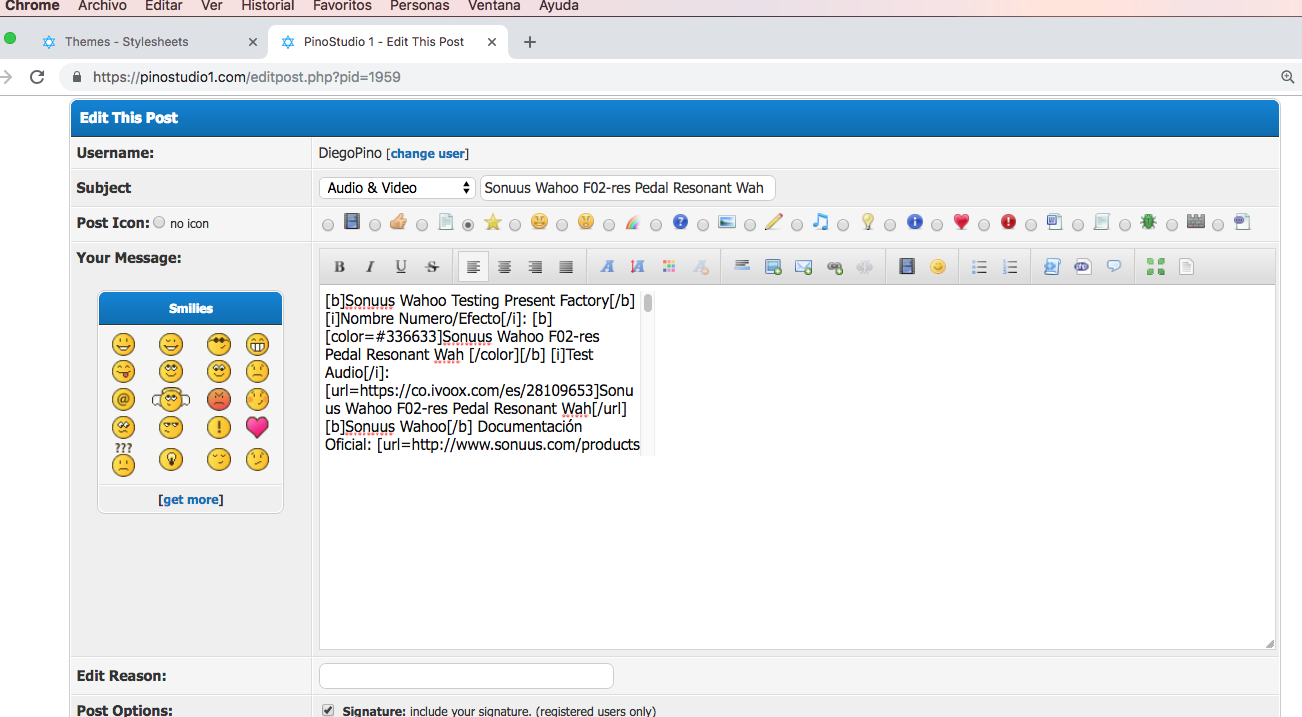Insert a quote block
The height and width of the screenshot is (717, 1302).
click(x=1114, y=267)
